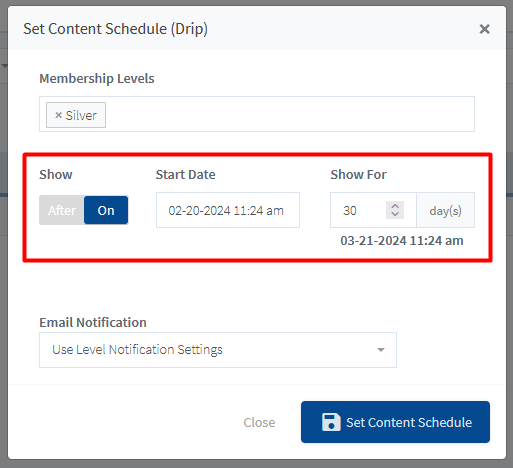Viewport: 513px width, 468px height.
Task: Decrease Show For days with down arrow
Action: [x=395, y=214]
